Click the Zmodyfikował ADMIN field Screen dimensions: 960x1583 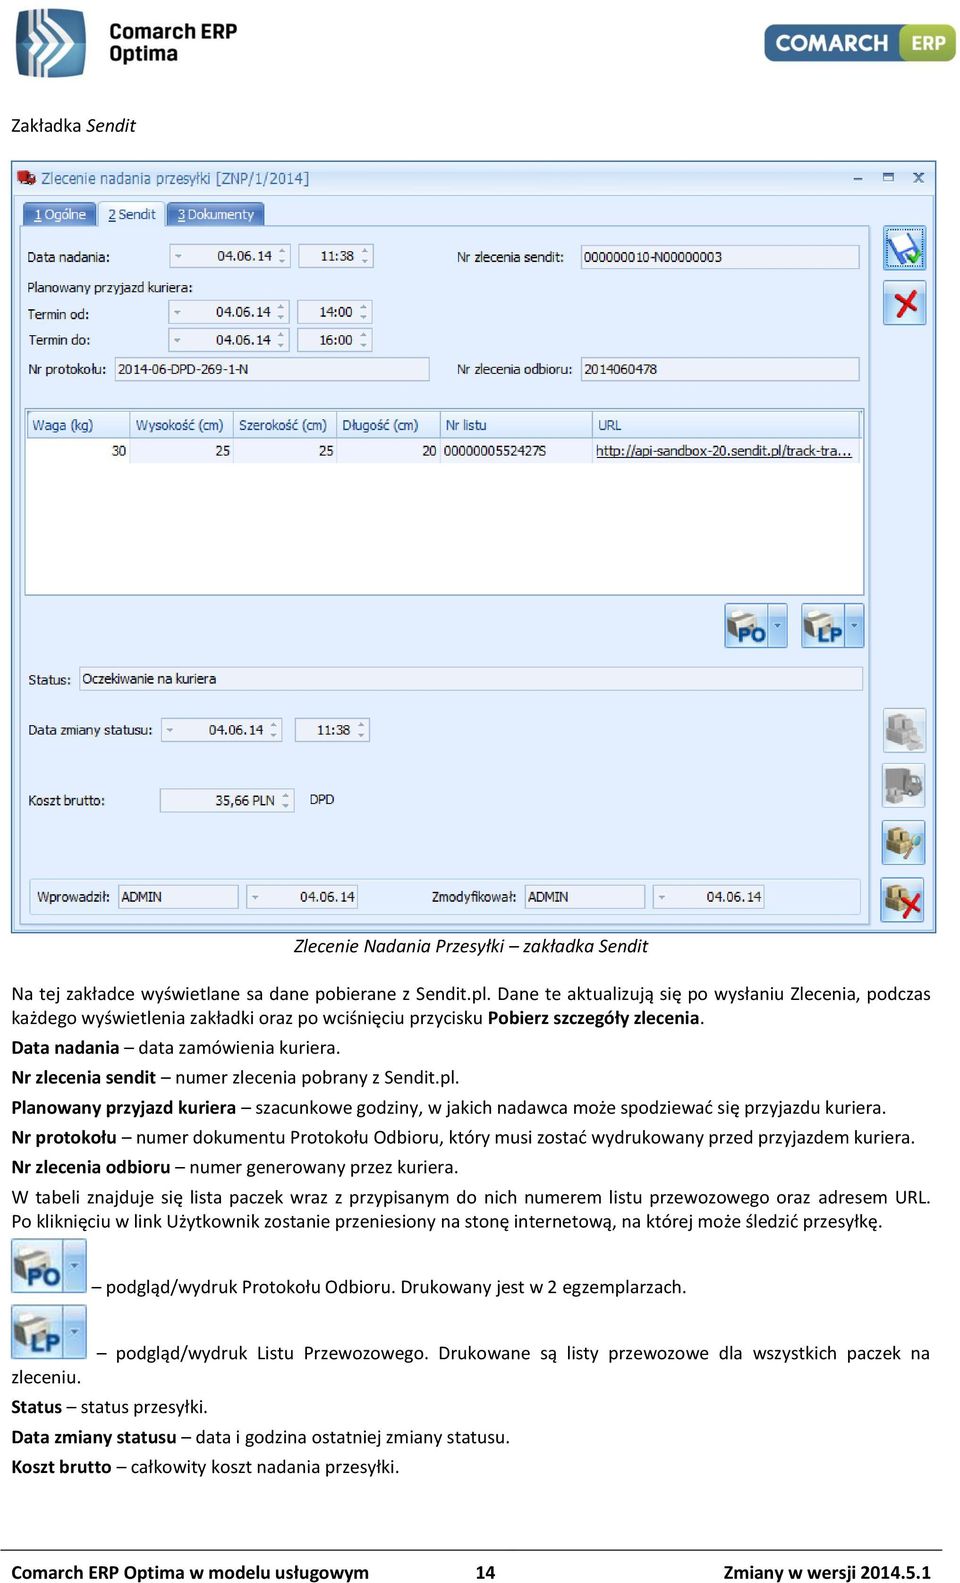coord(584,897)
